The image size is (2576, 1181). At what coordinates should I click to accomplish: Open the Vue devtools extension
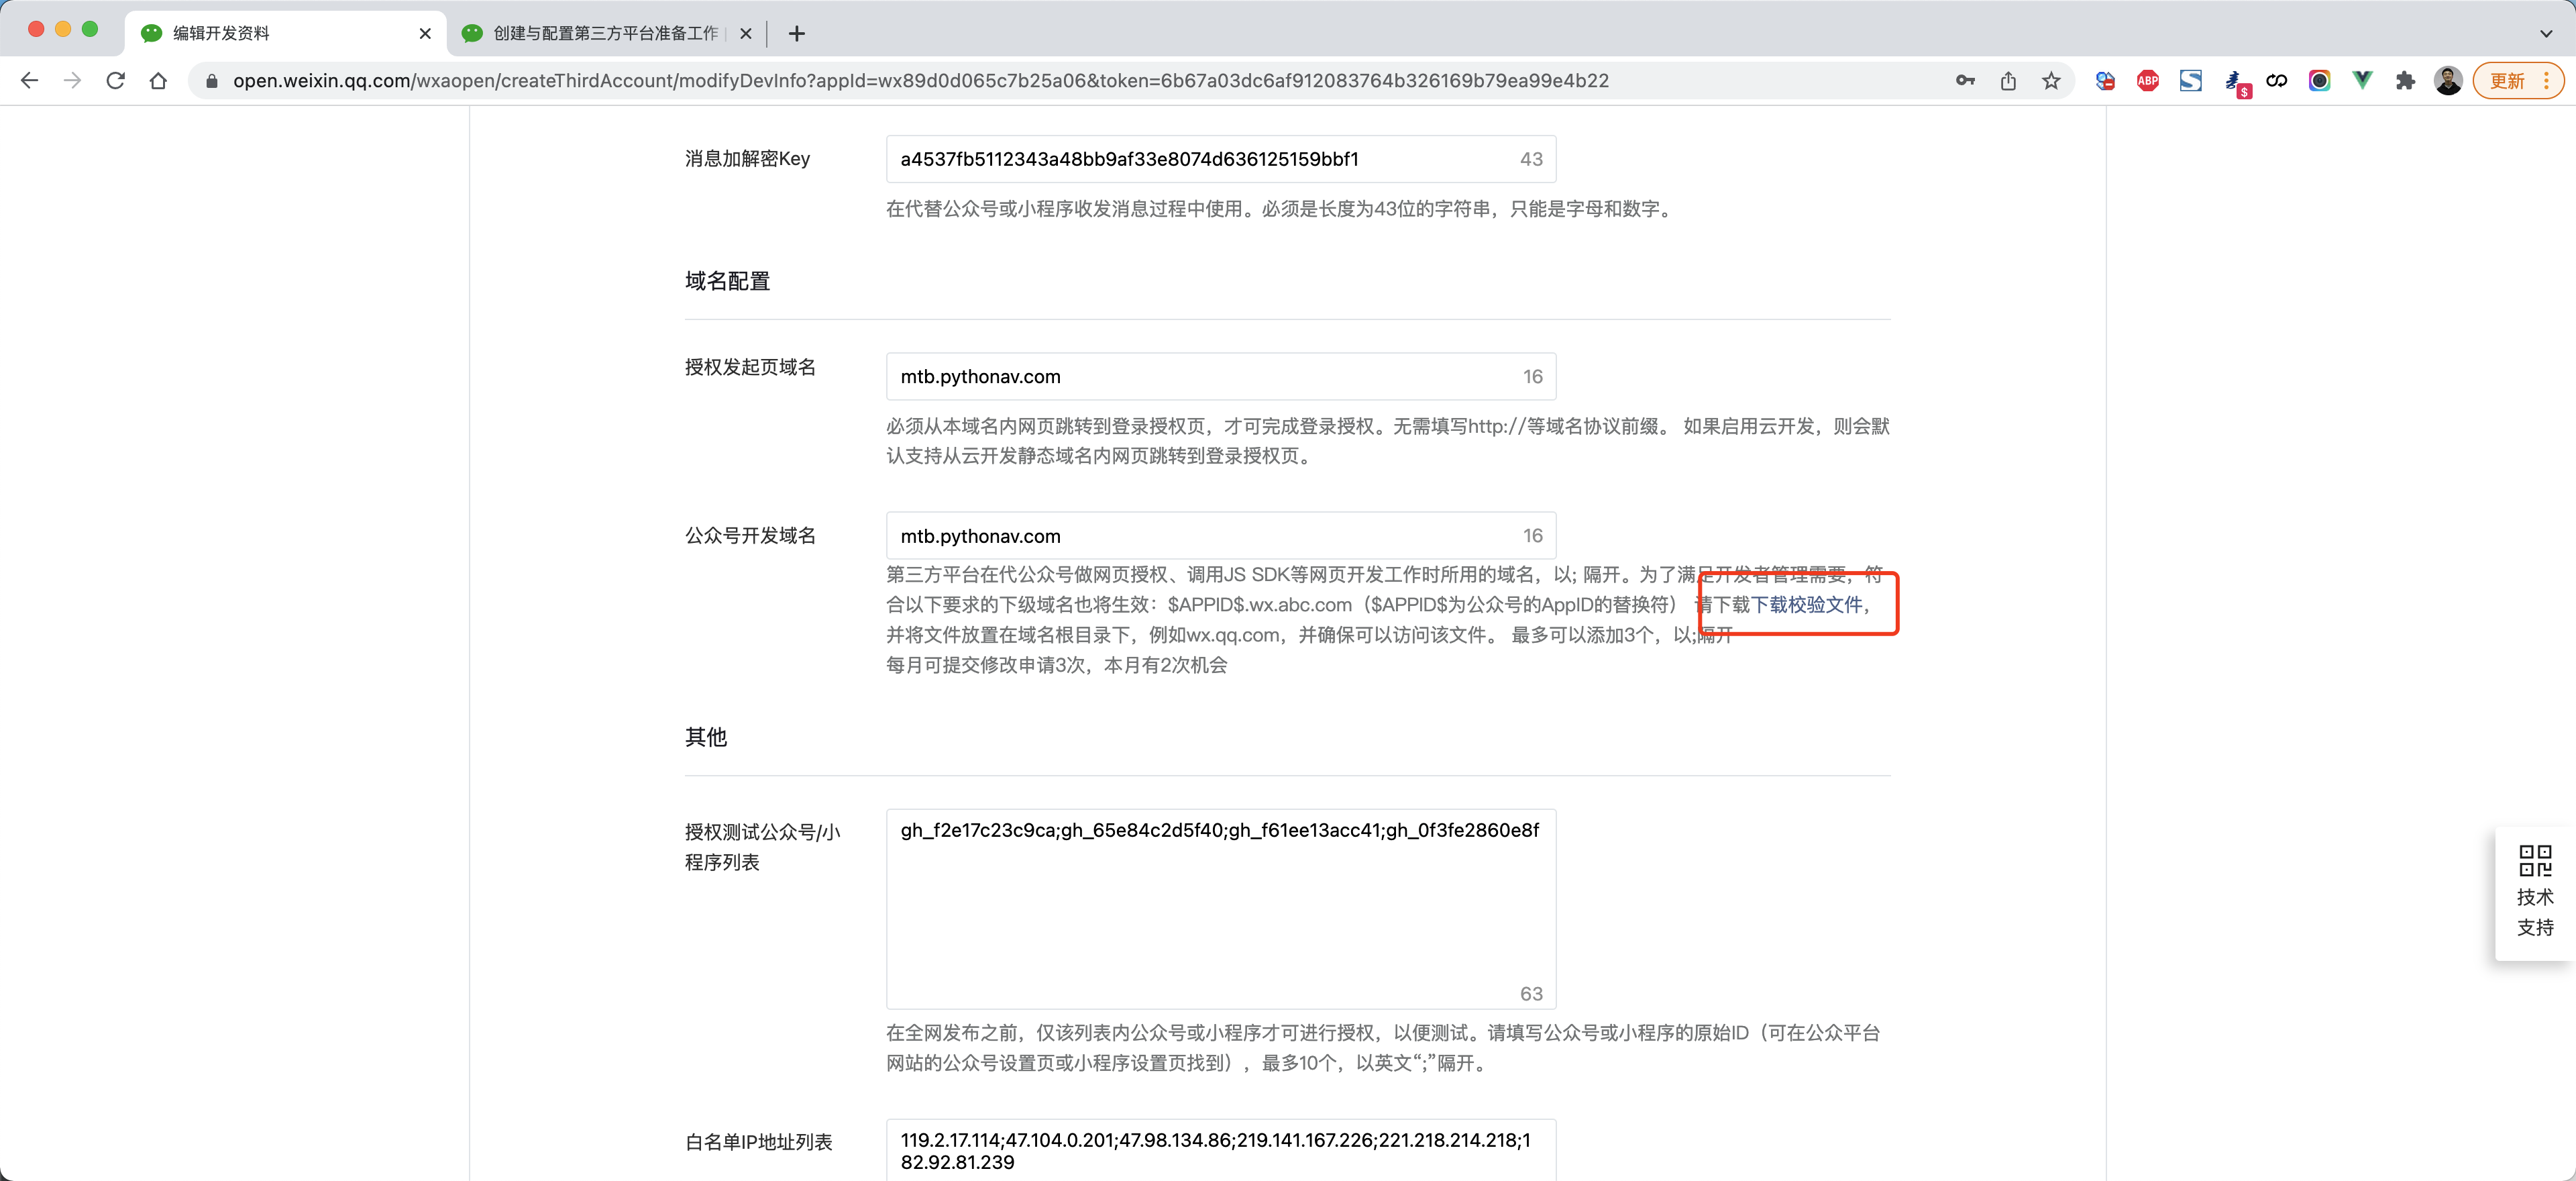coord(2362,81)
